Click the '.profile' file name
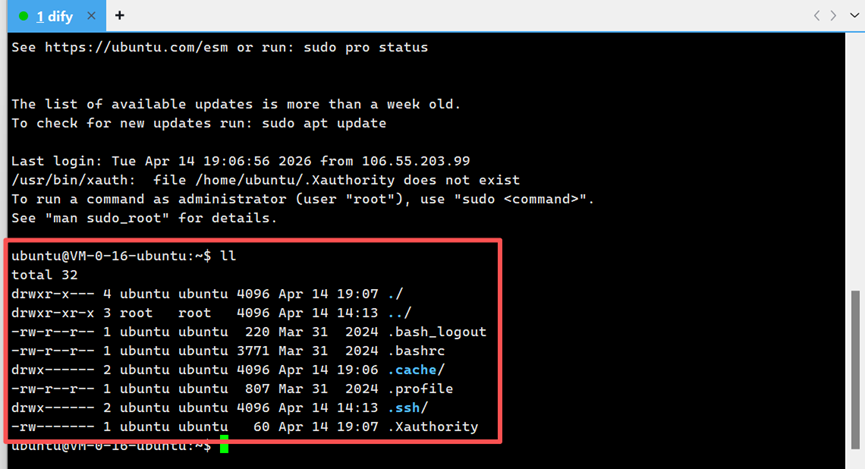 point(420,389)
